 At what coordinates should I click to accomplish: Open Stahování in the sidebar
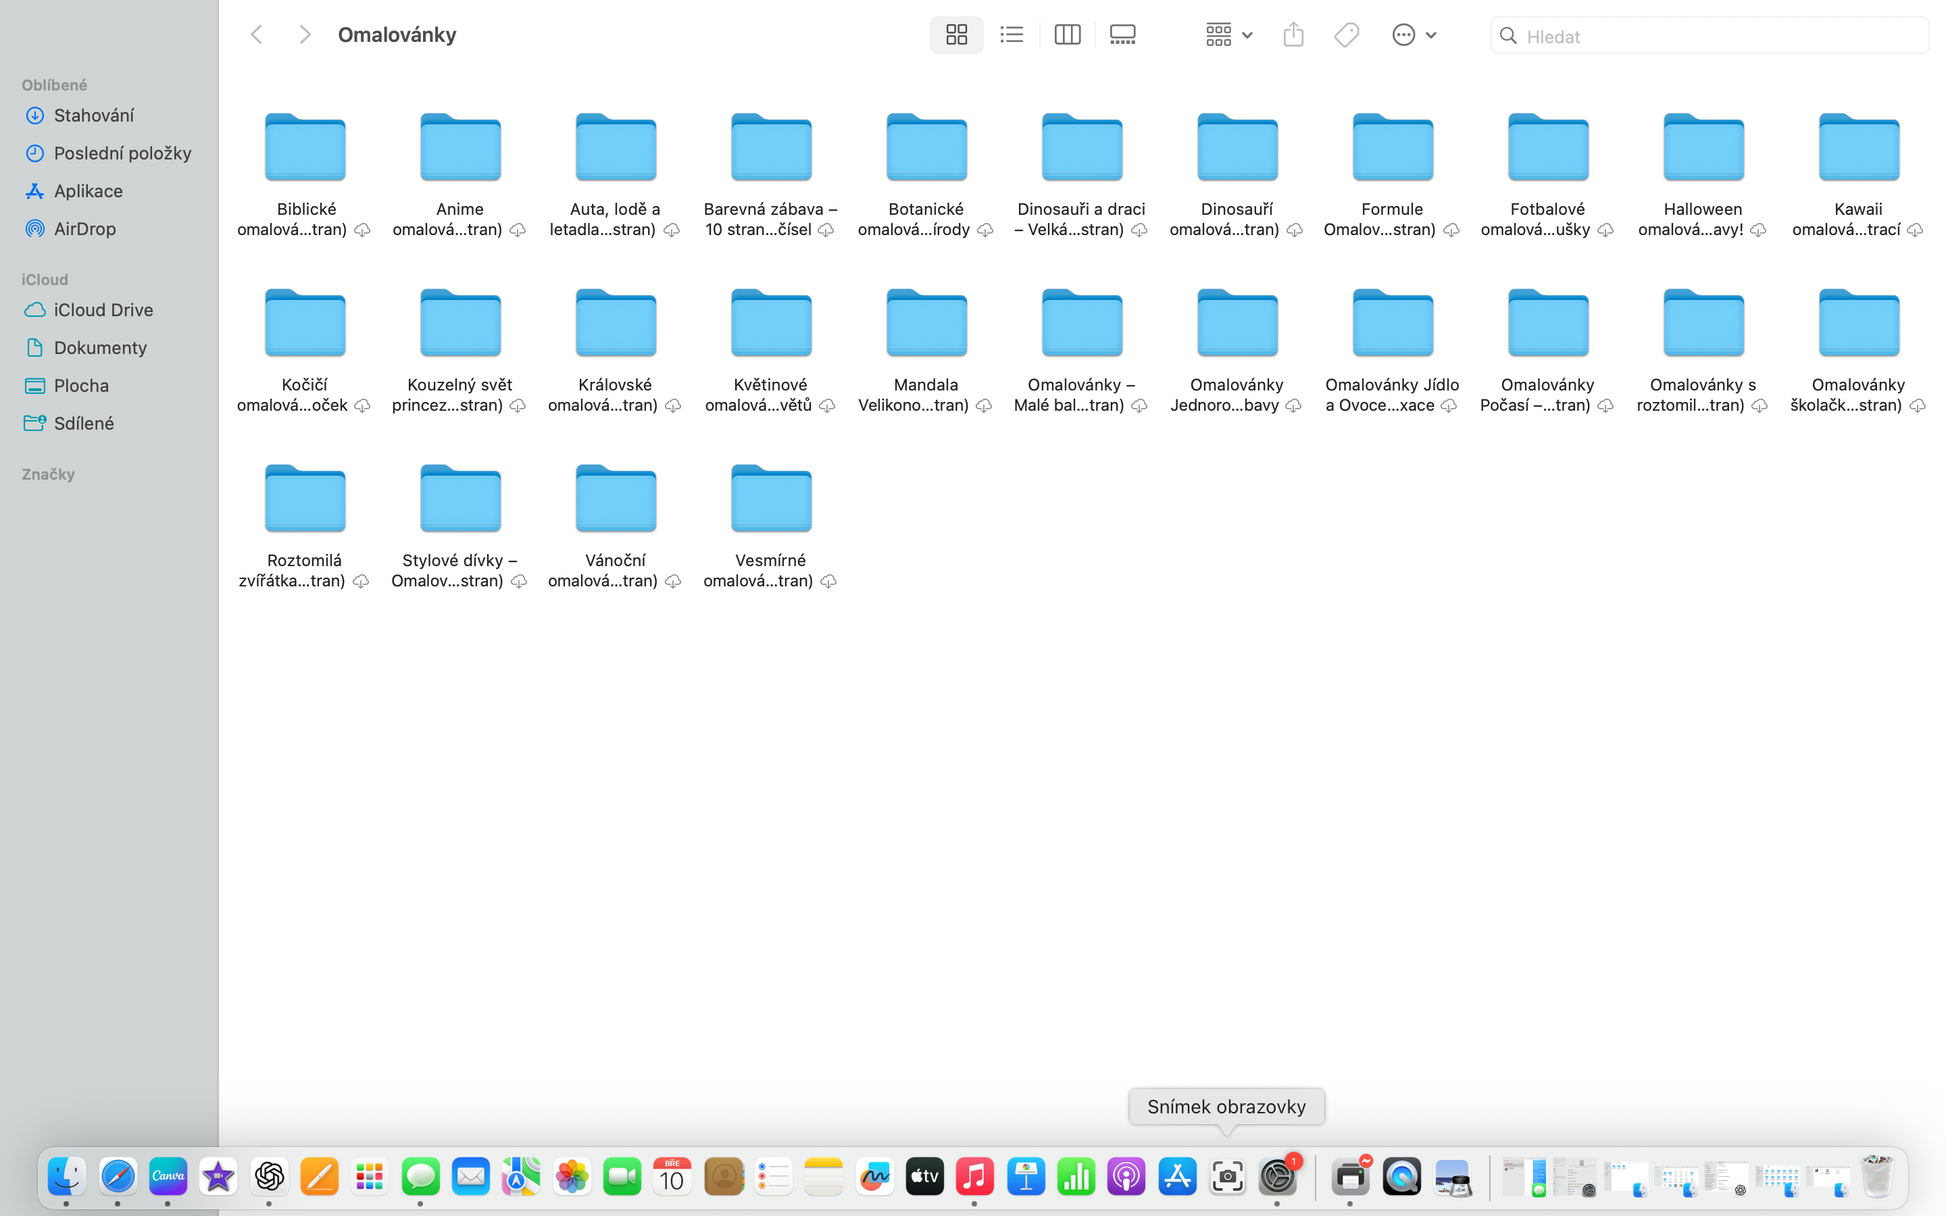[93, 115]
